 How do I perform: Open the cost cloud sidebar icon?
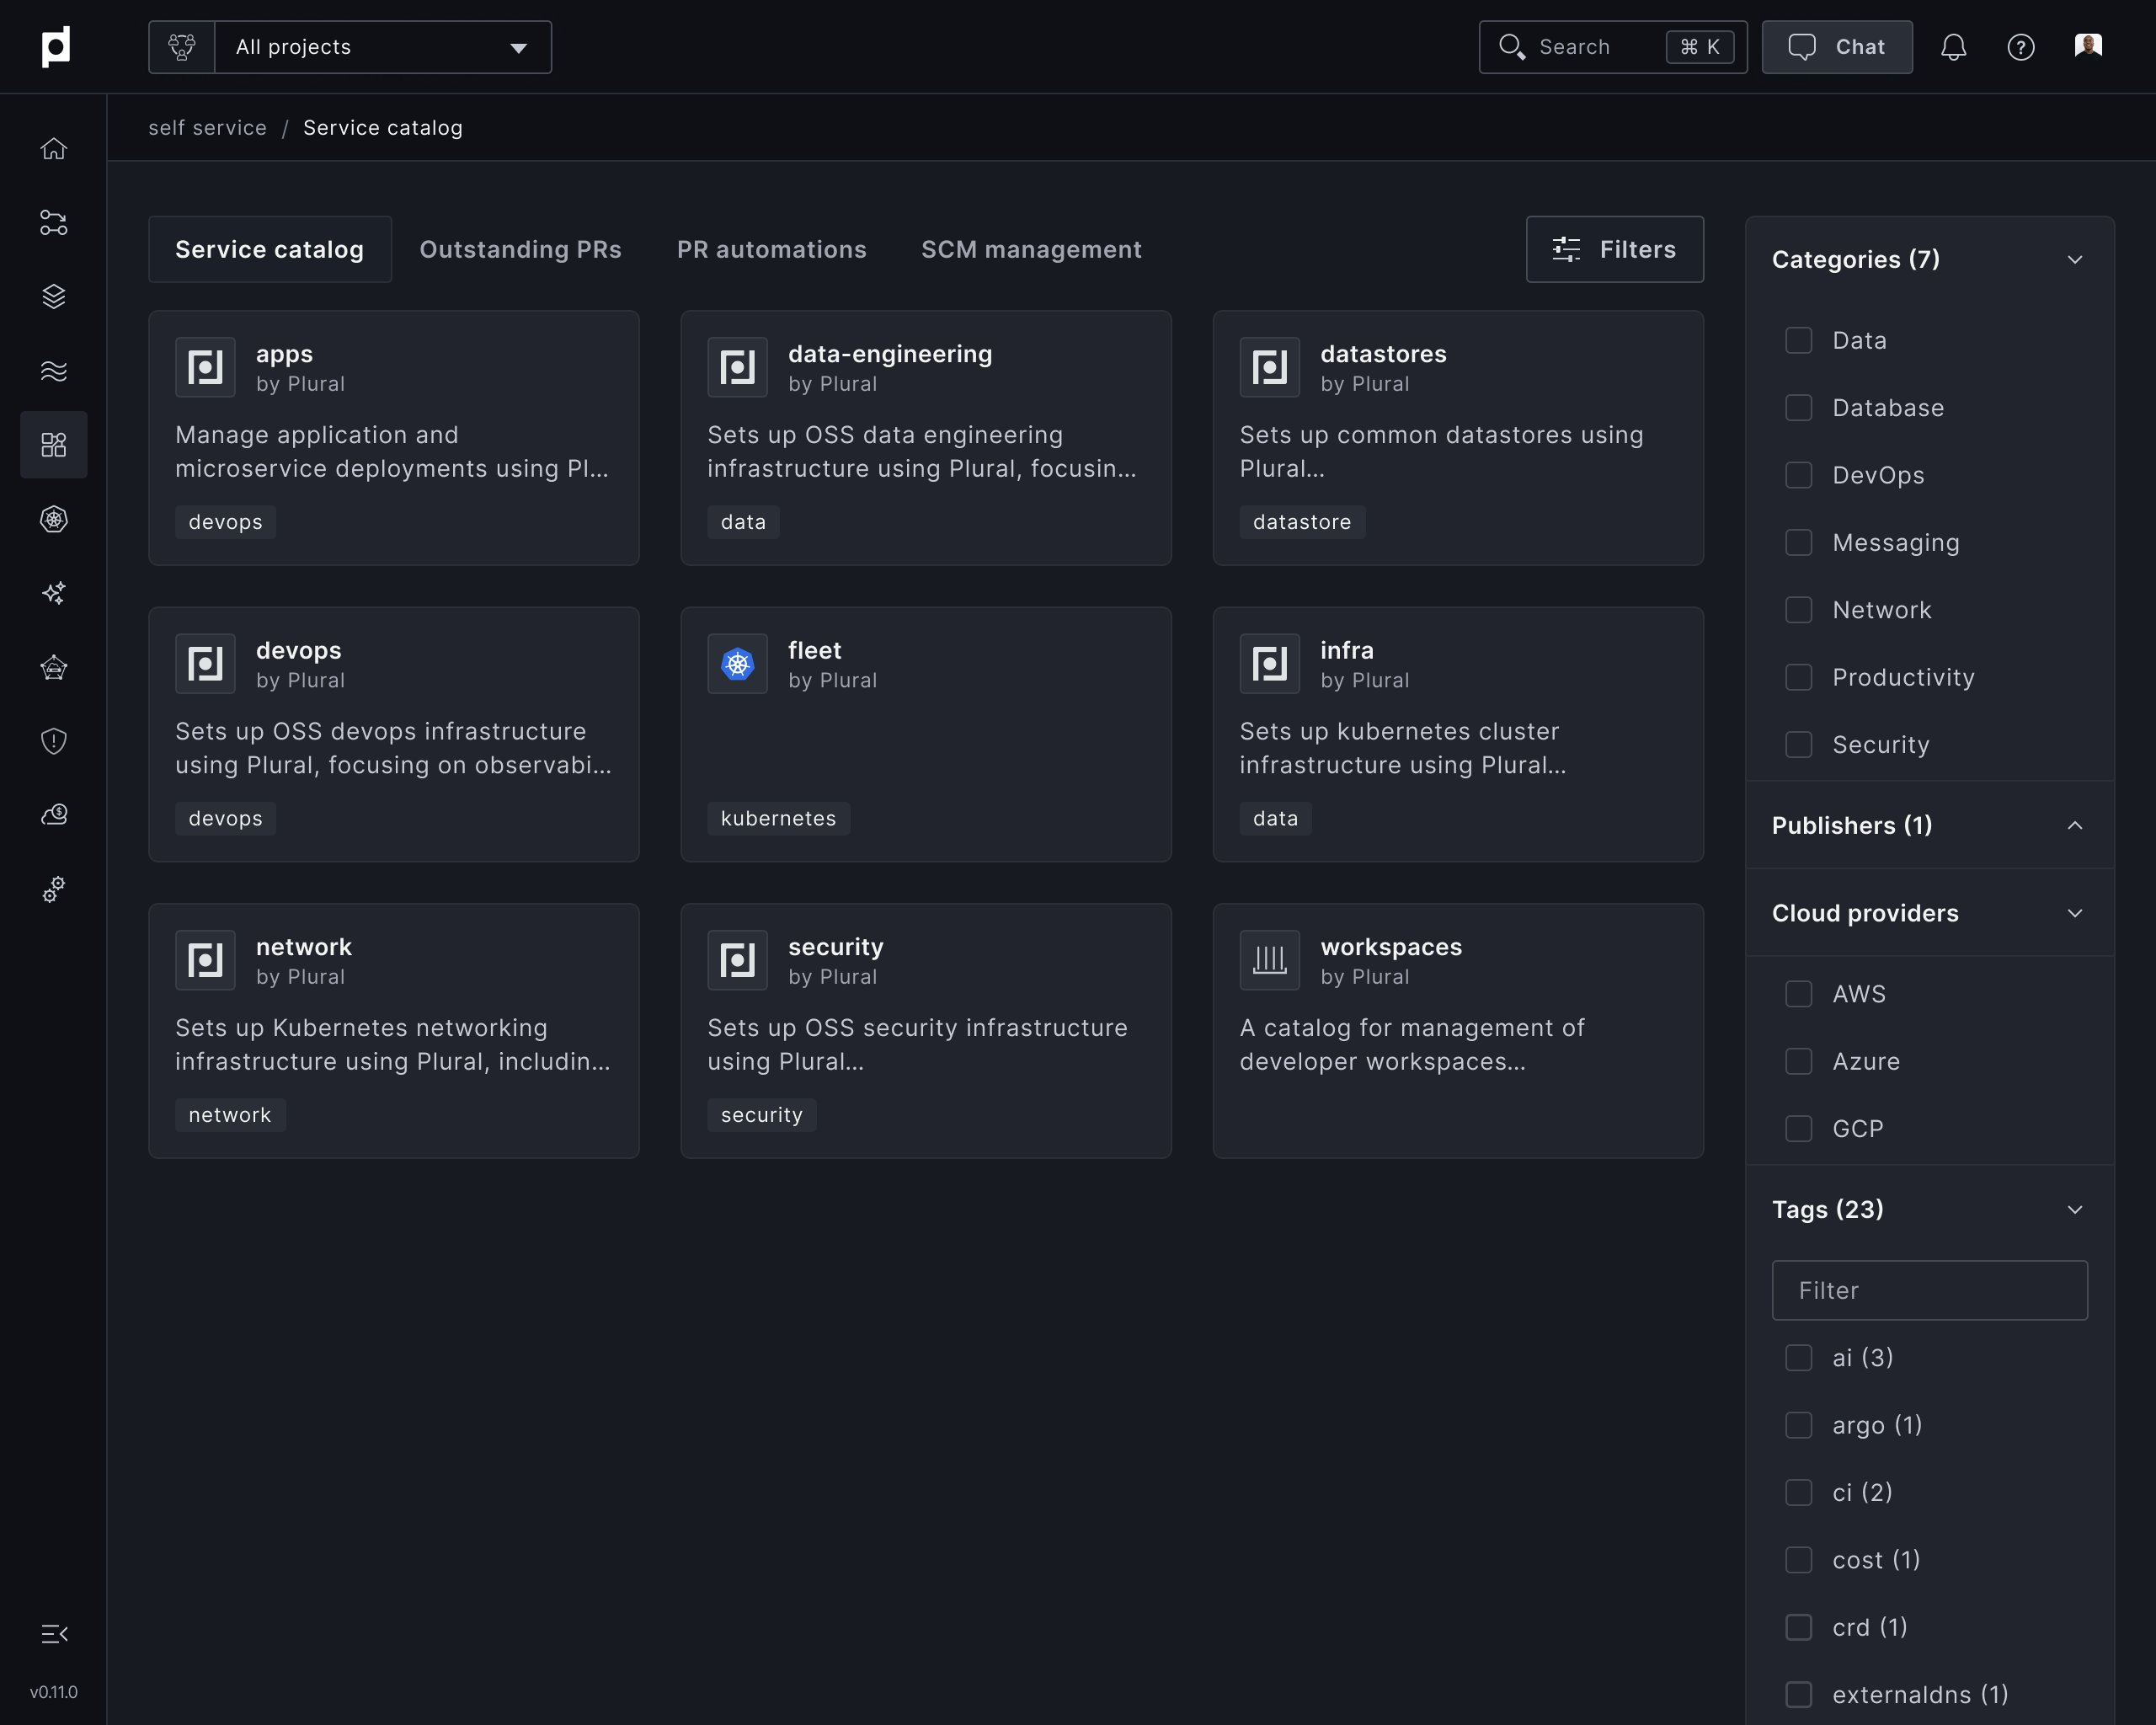(54, 815)
